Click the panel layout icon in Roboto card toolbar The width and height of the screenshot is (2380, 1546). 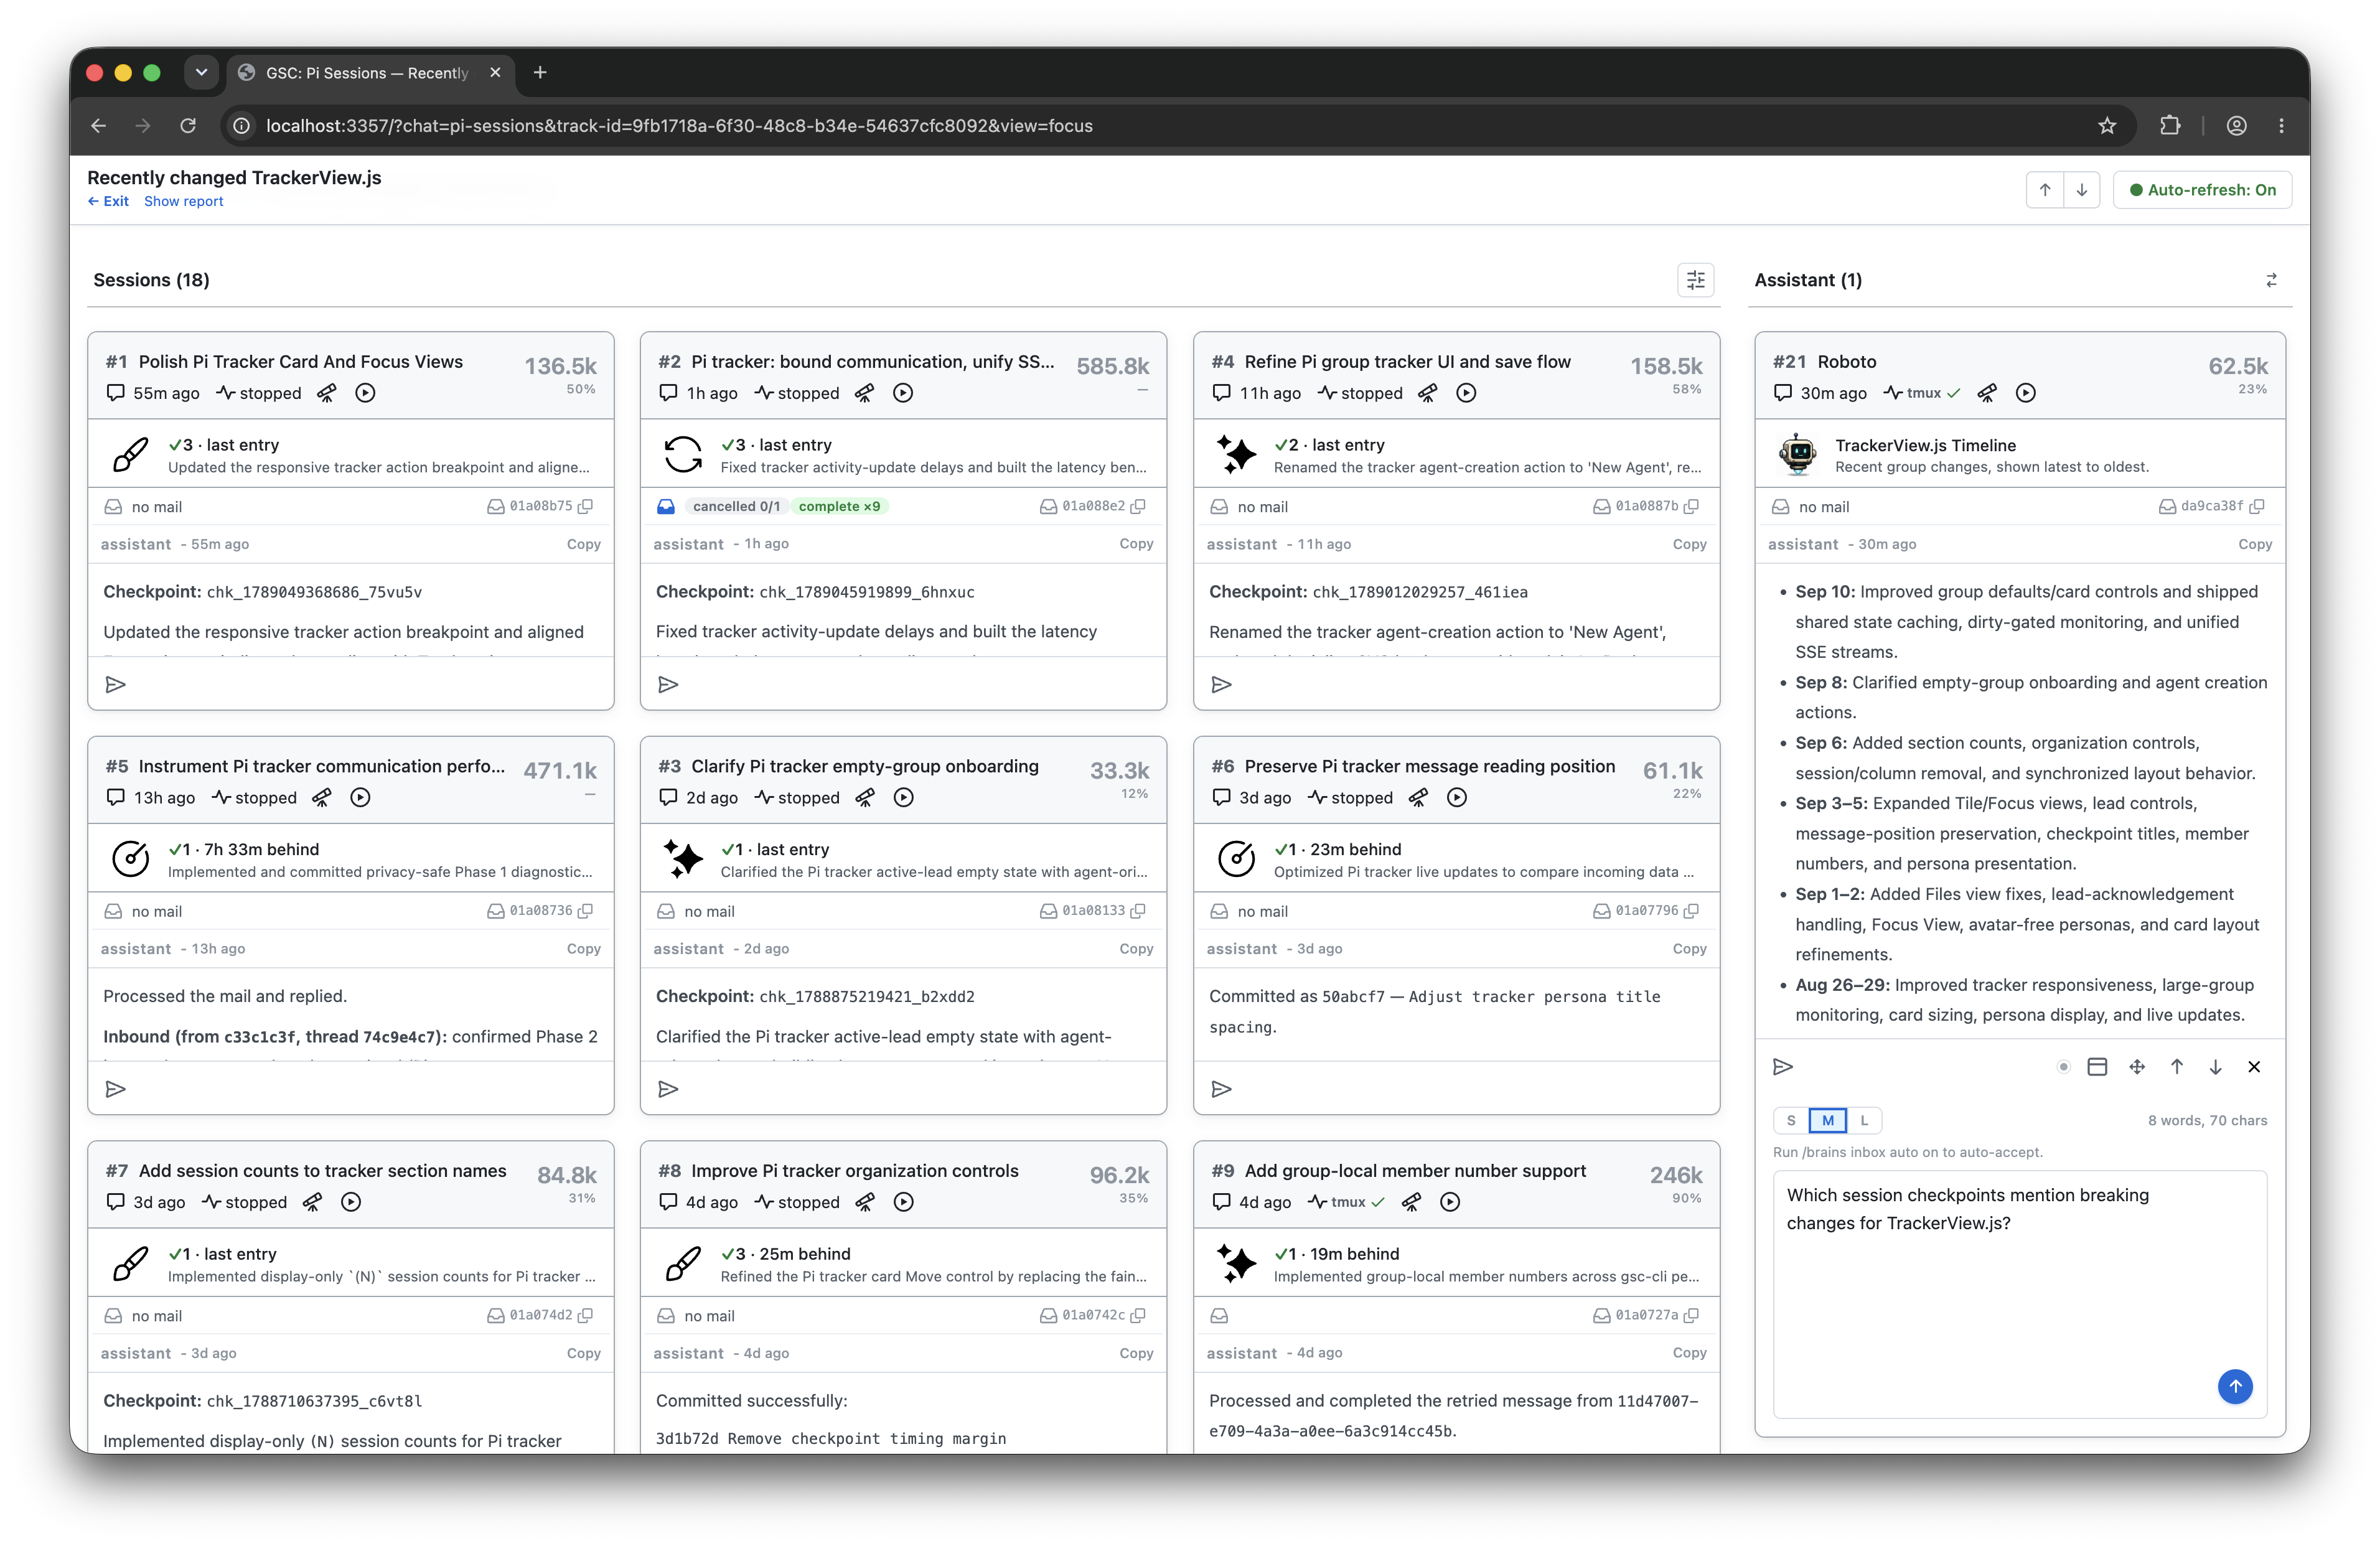(2098, 1066)
